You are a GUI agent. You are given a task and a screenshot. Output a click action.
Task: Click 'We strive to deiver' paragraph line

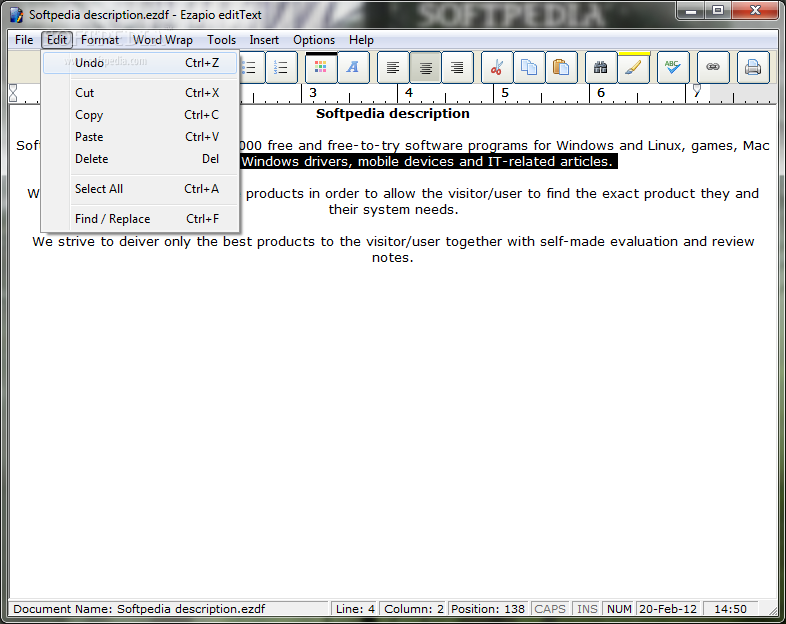[393, 242]
